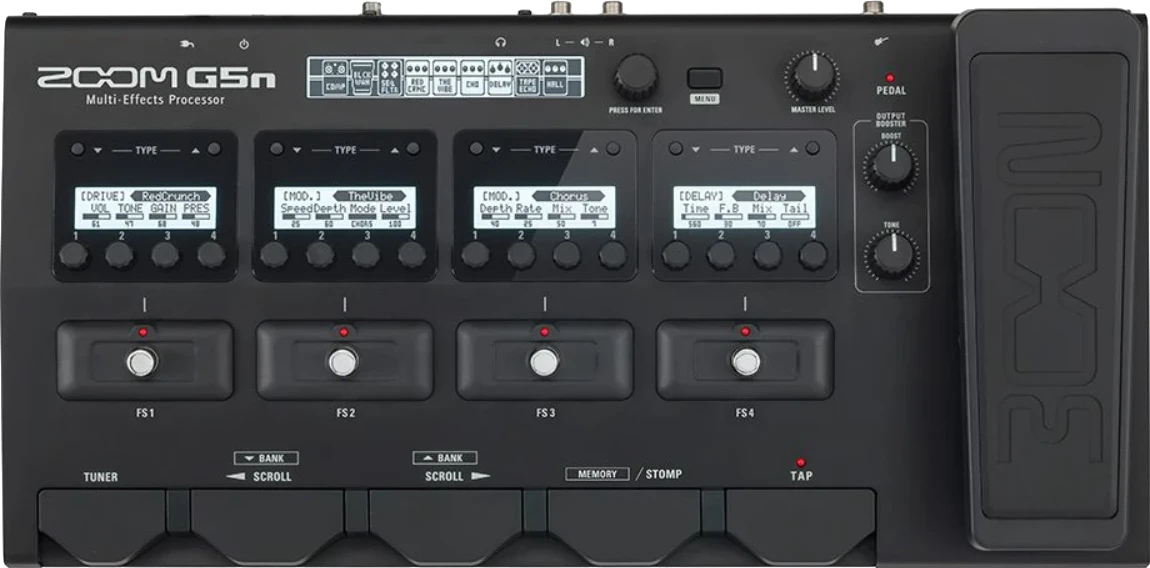Toggle the FS4 footswitch for Delay

(744, 361)
